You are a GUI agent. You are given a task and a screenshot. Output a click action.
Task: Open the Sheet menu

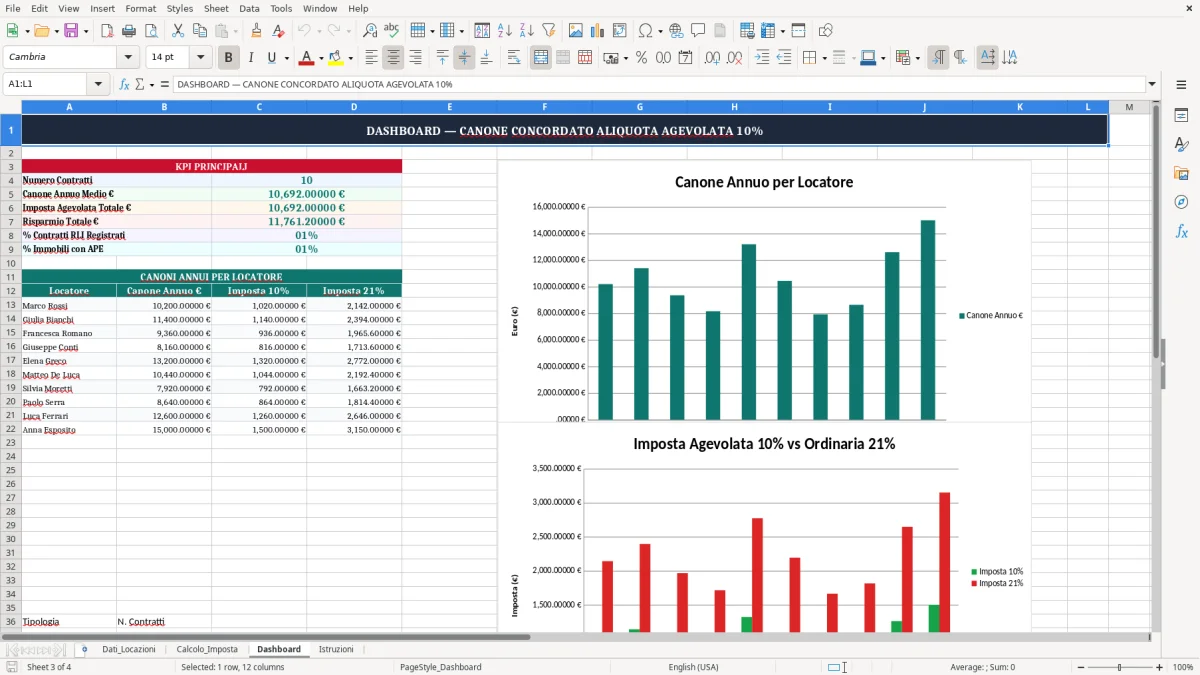pyautogui.click(x=216, y=8)
